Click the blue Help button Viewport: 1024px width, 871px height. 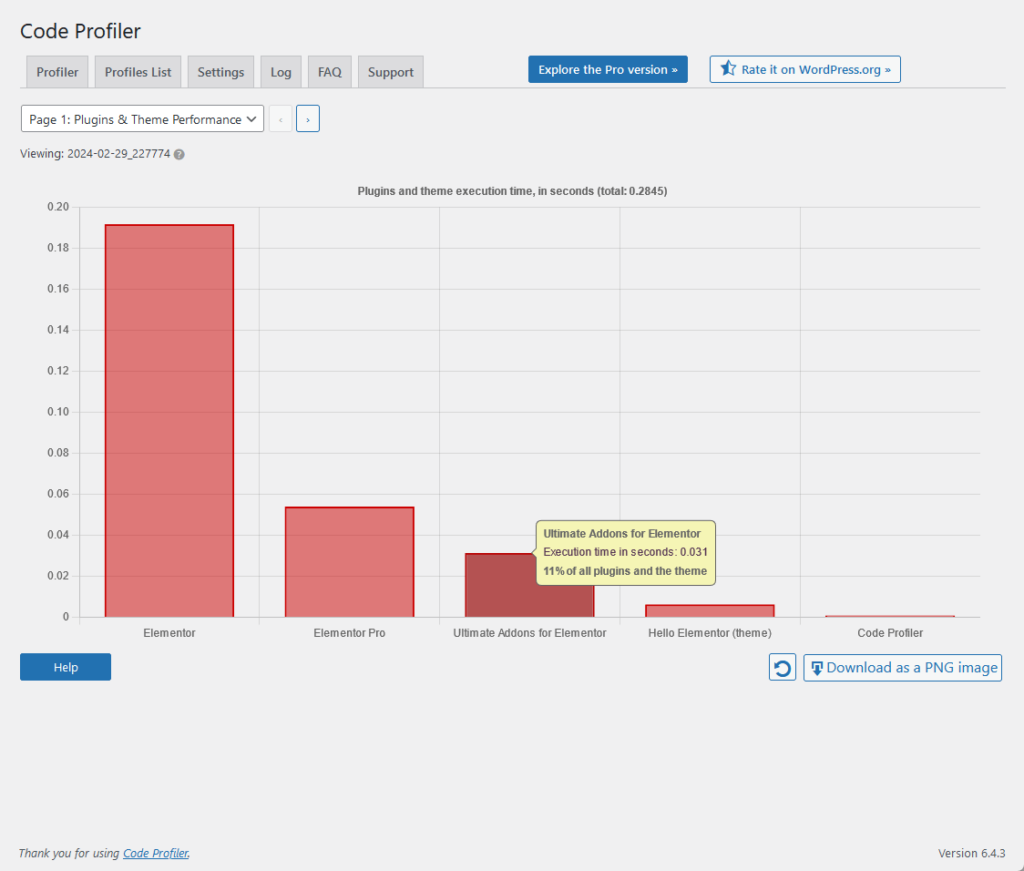65,667
